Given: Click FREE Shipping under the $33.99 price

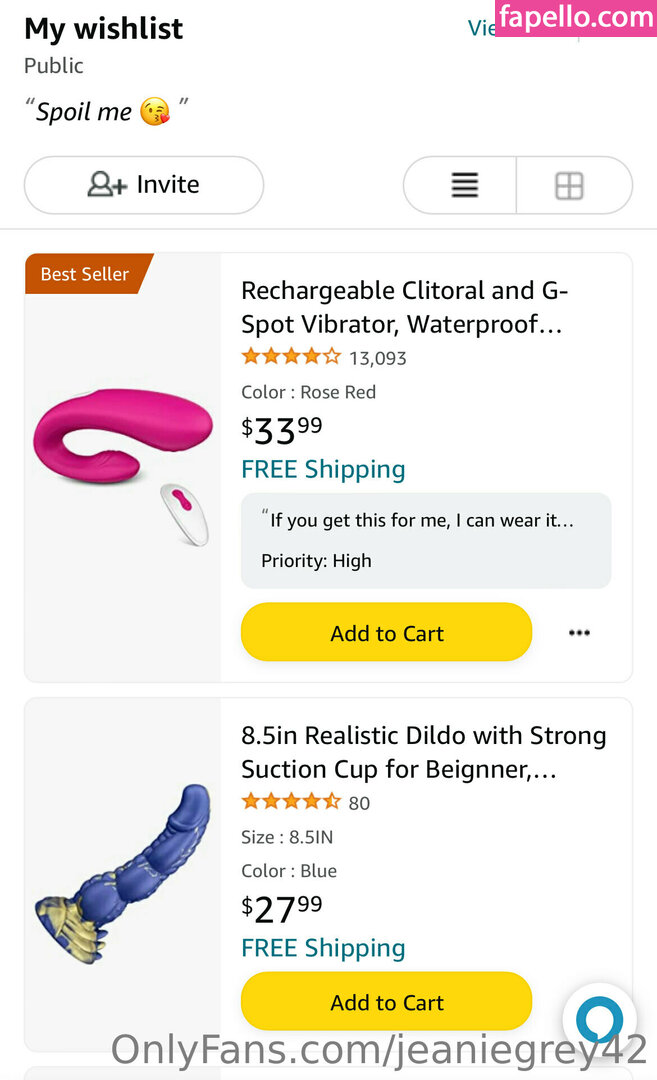Looking at the screenshot, I should click(x=323, y=470).
